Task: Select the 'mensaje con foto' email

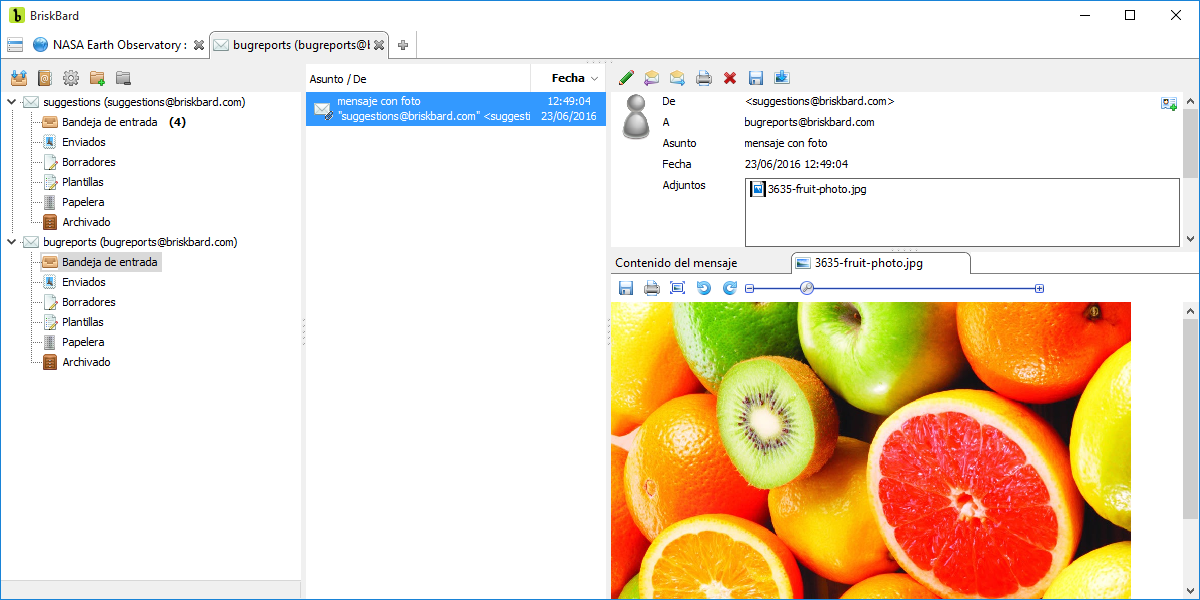Action: click(455, 109)
